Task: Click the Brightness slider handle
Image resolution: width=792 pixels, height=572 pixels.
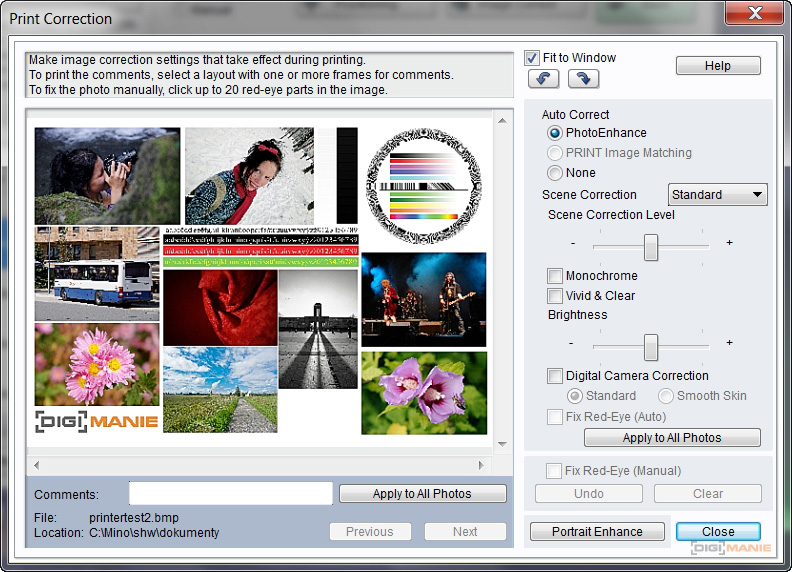Action: point(651,346)
